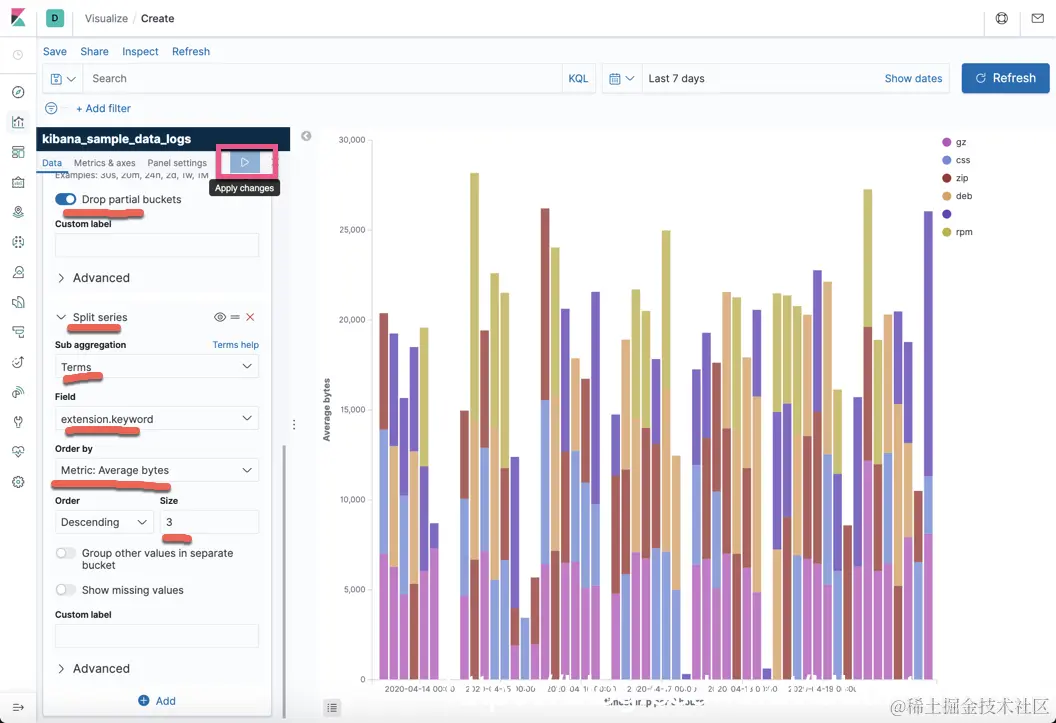Open Machine Learning sidebar icon
The height and width of the screenshot is (723, 1056).
18,242
